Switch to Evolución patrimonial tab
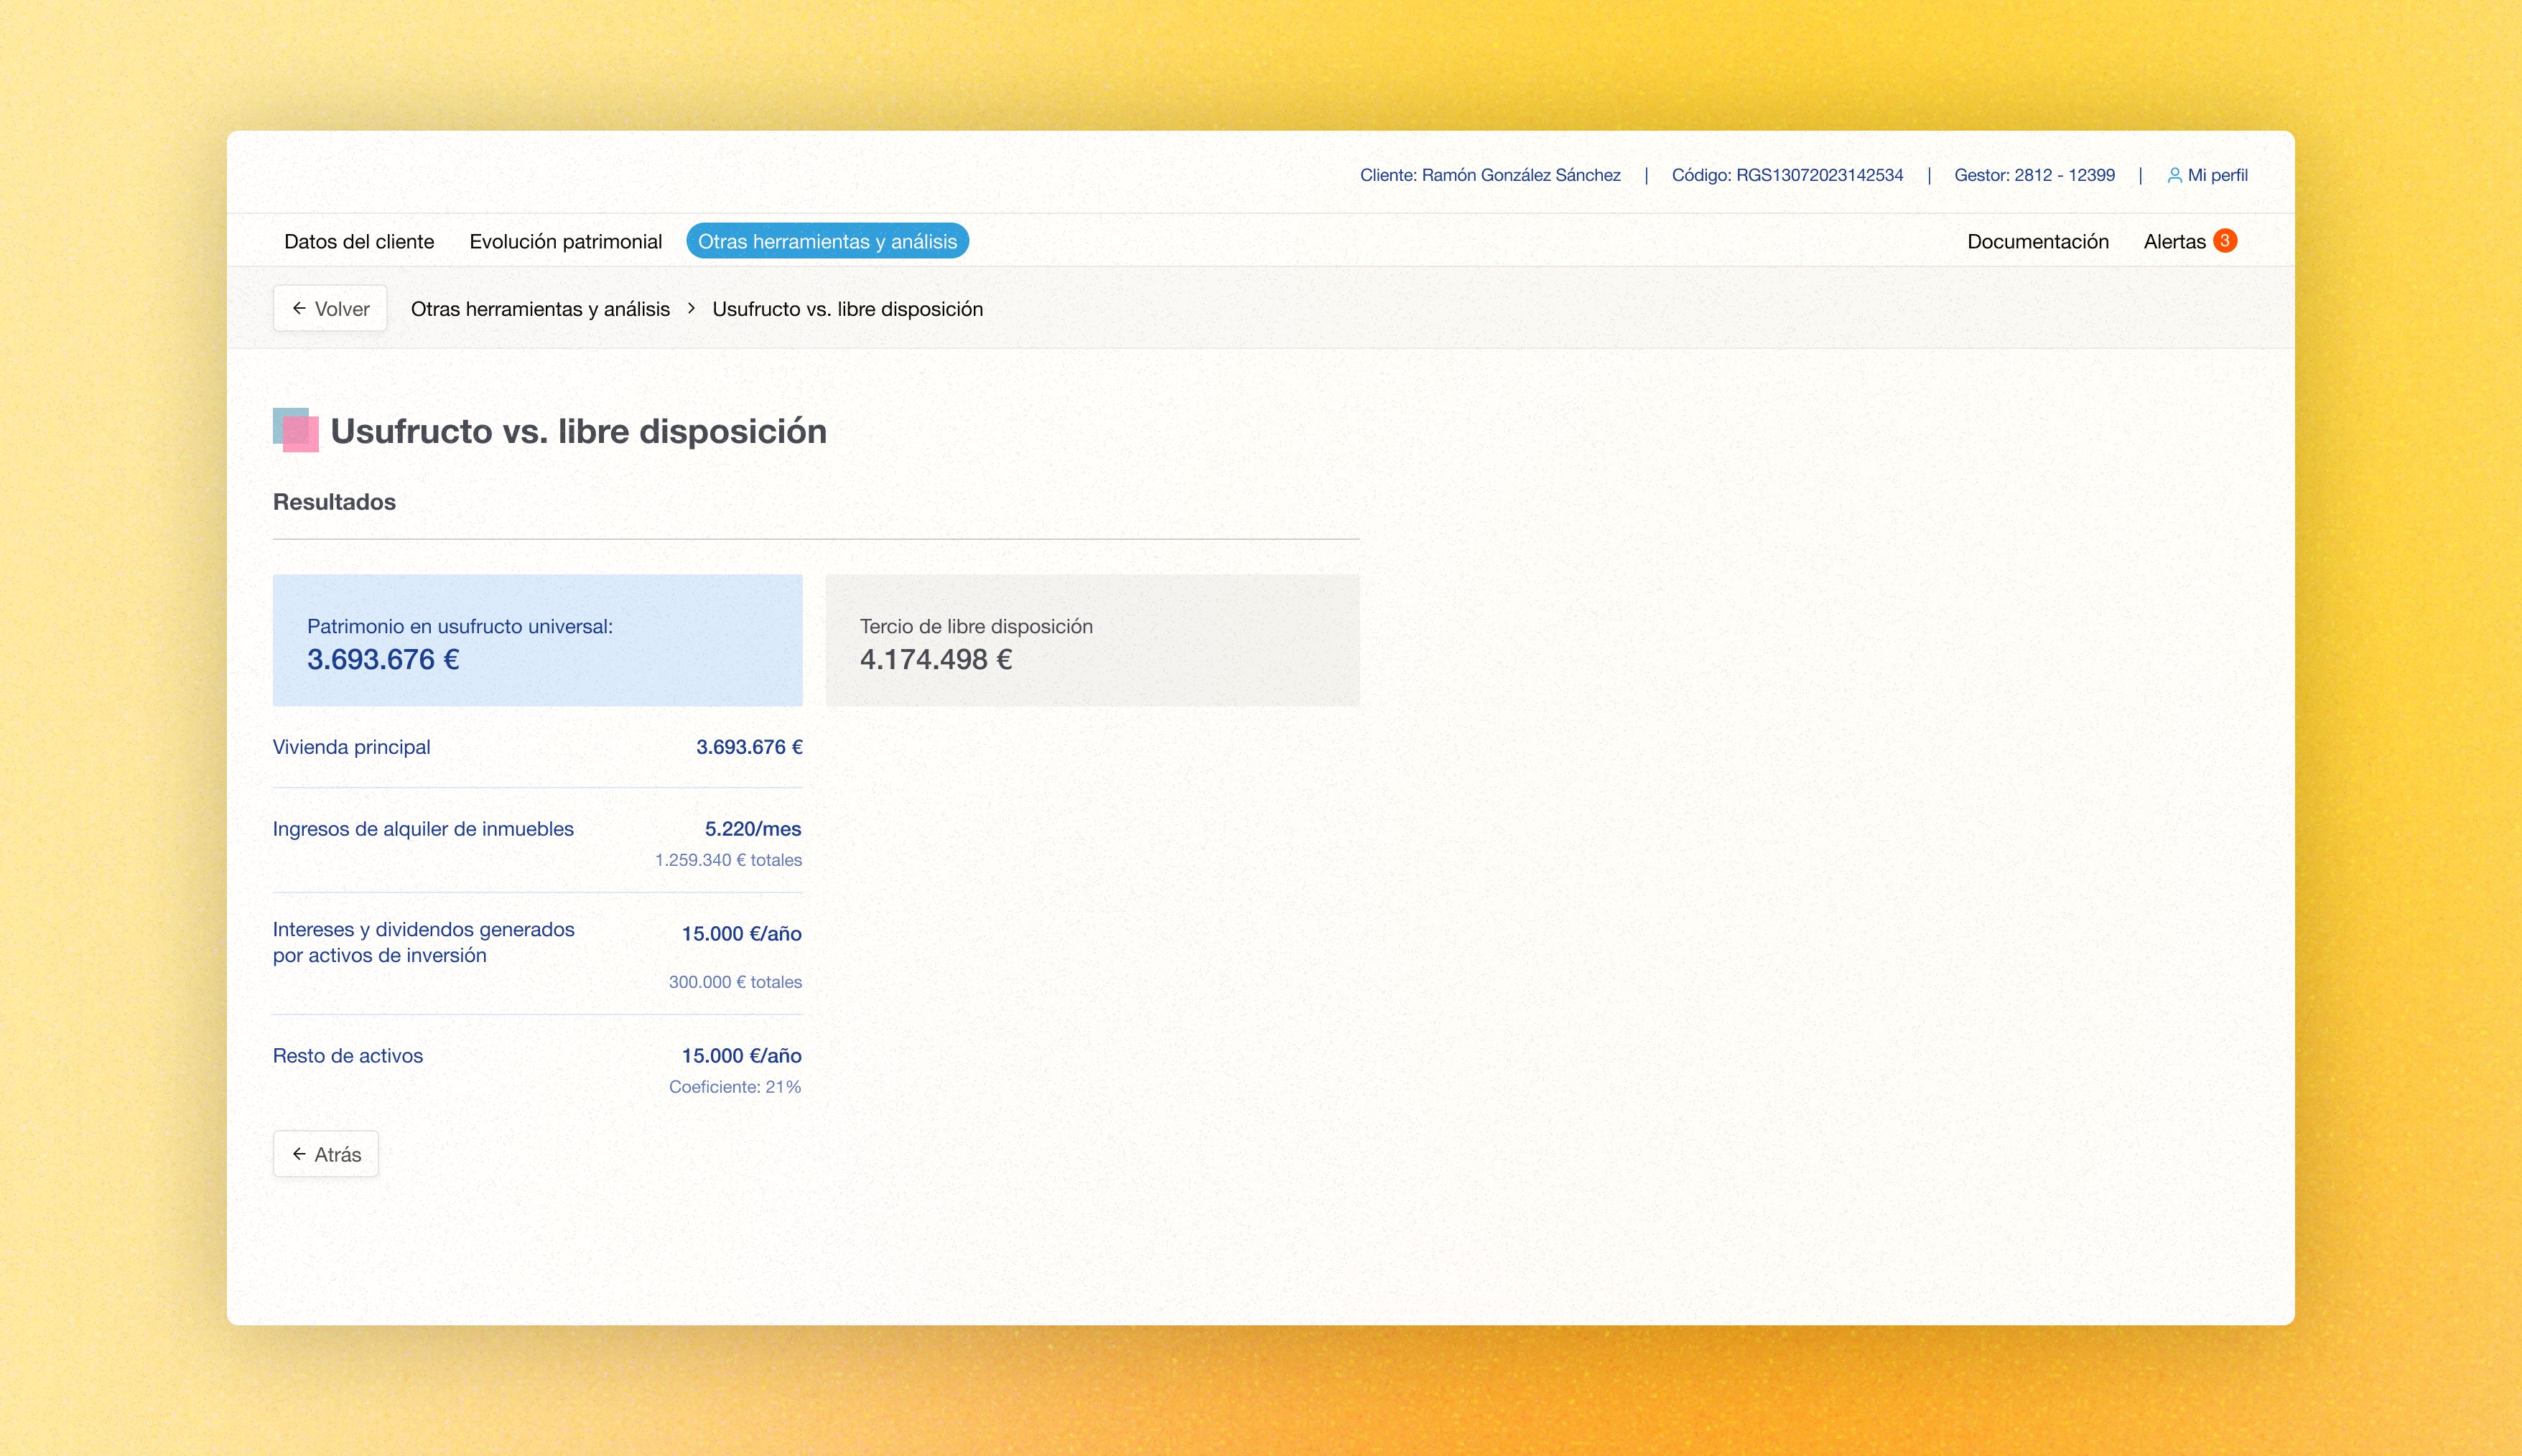The height and width of the screenshot is (1456, 2522). point(565,241)
